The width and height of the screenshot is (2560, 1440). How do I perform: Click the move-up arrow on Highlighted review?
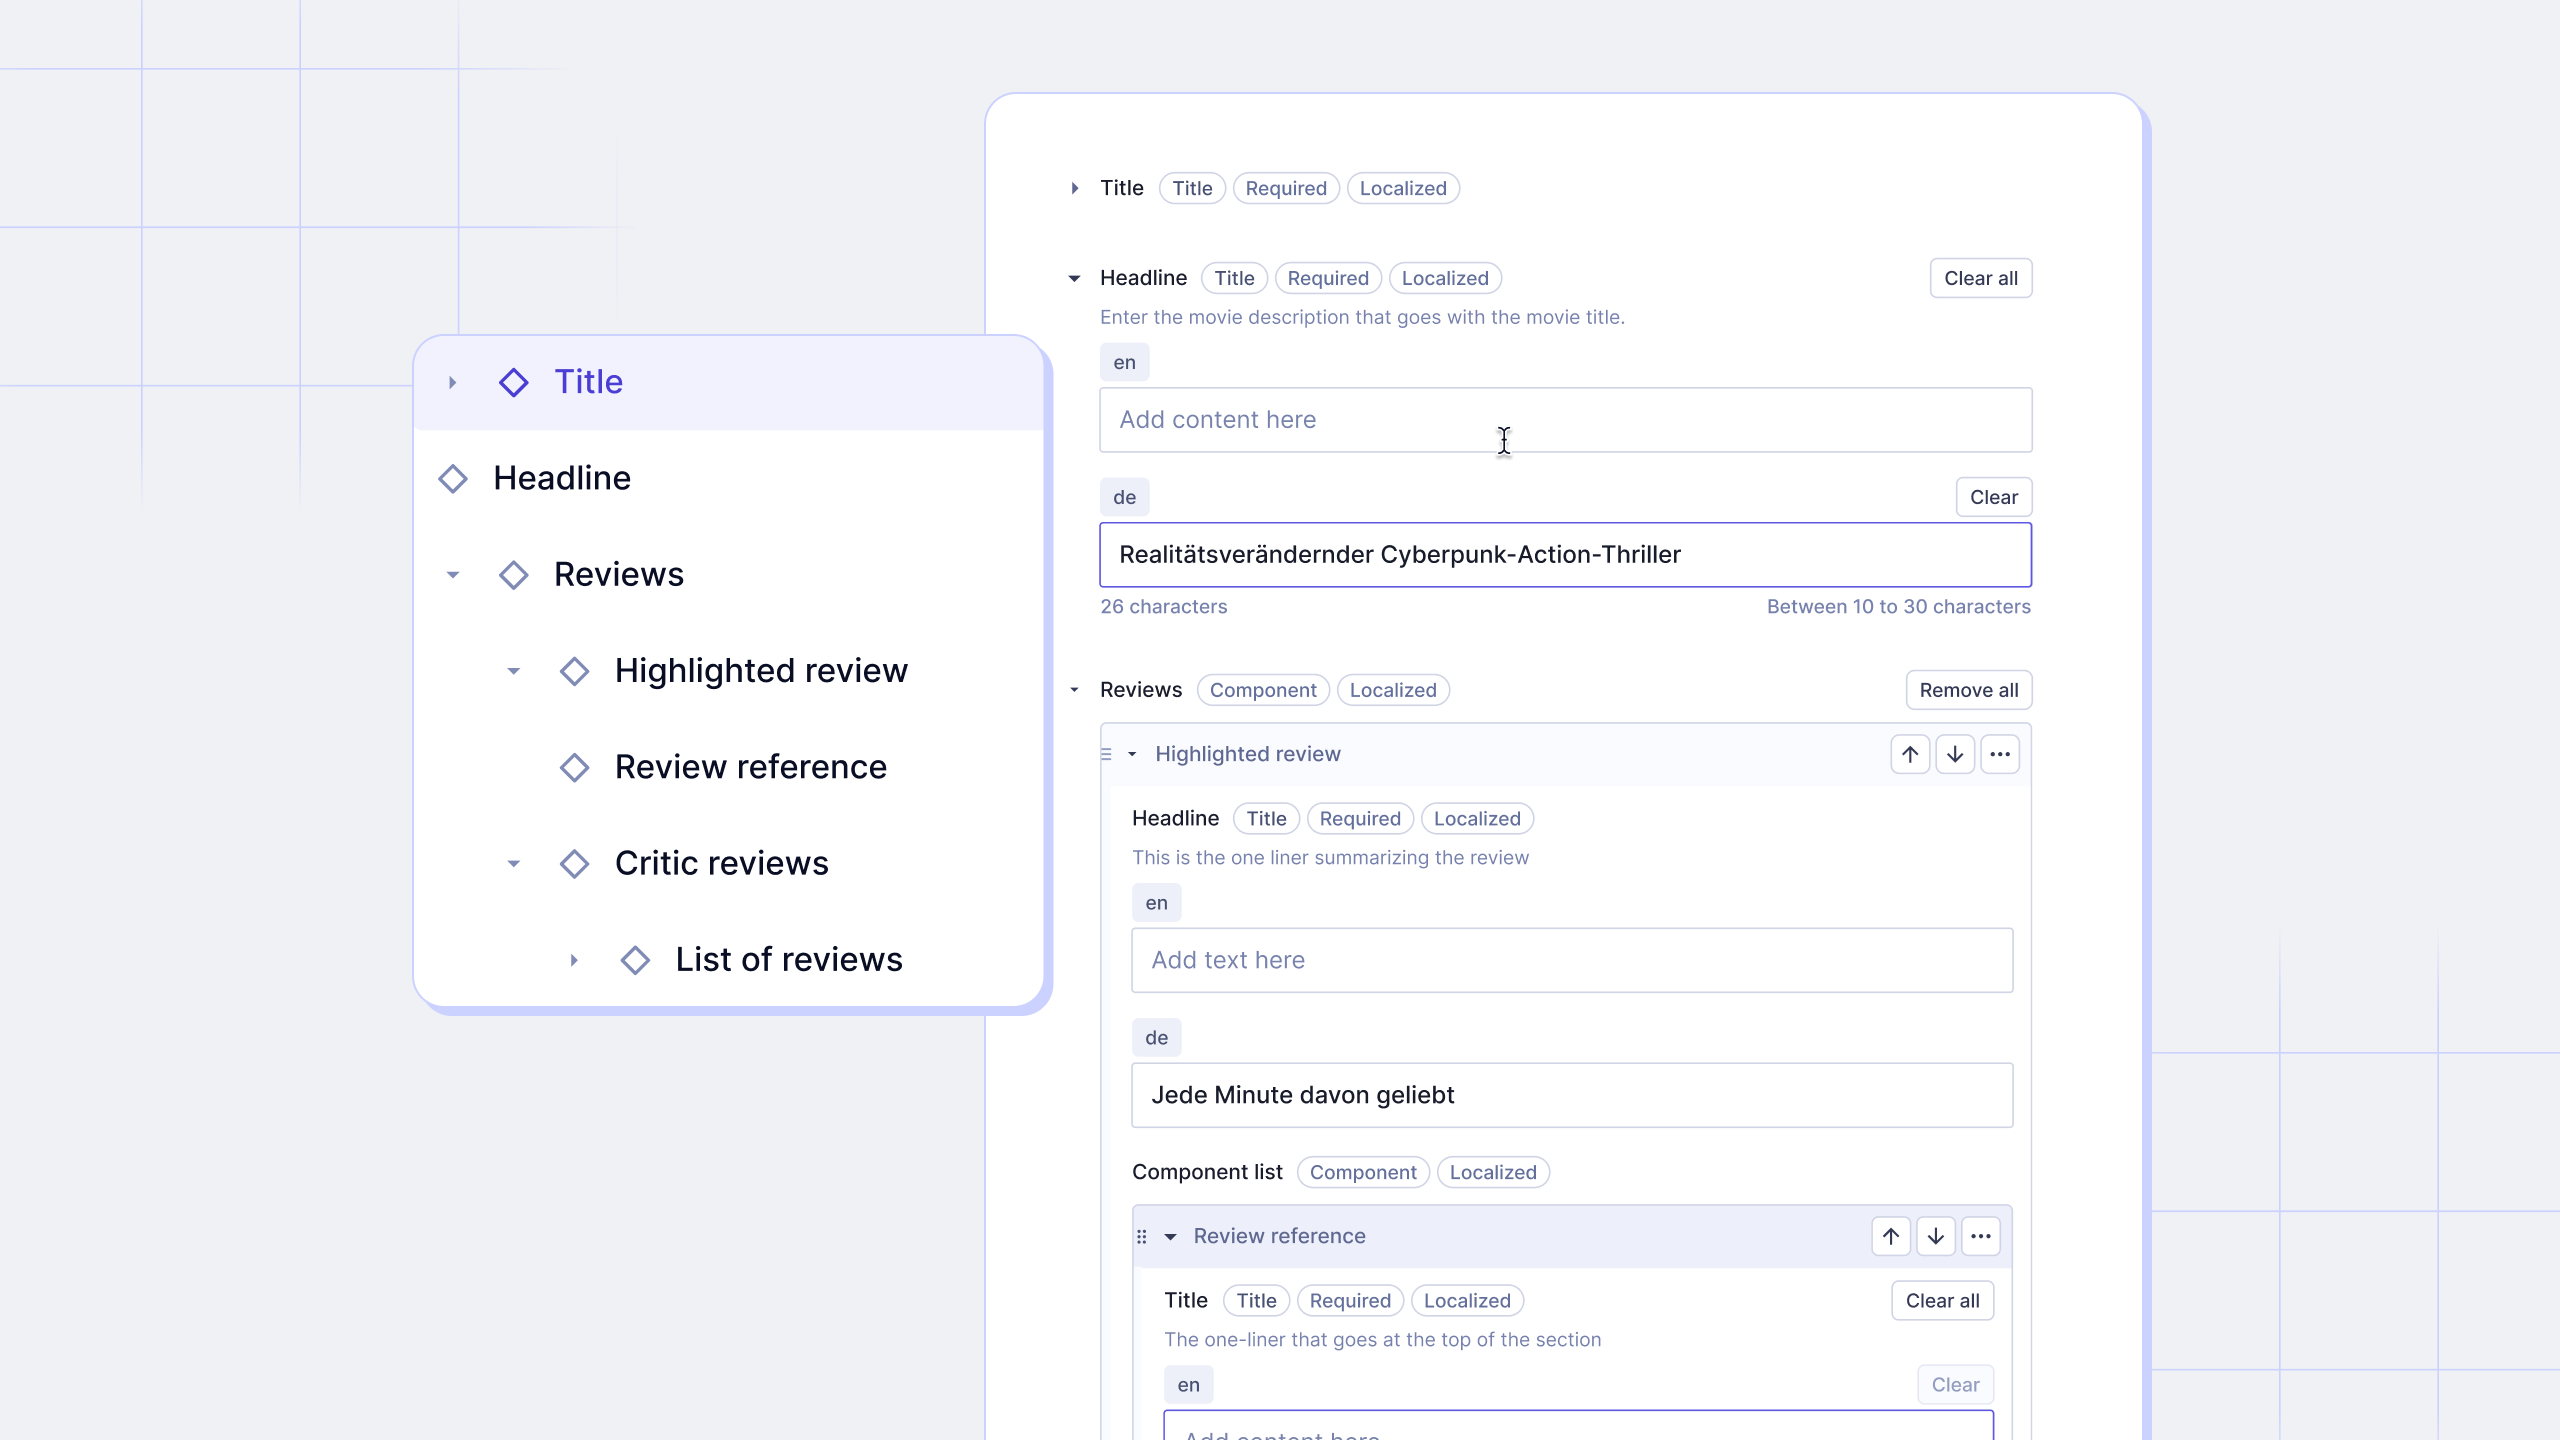tap(1909, 753)
